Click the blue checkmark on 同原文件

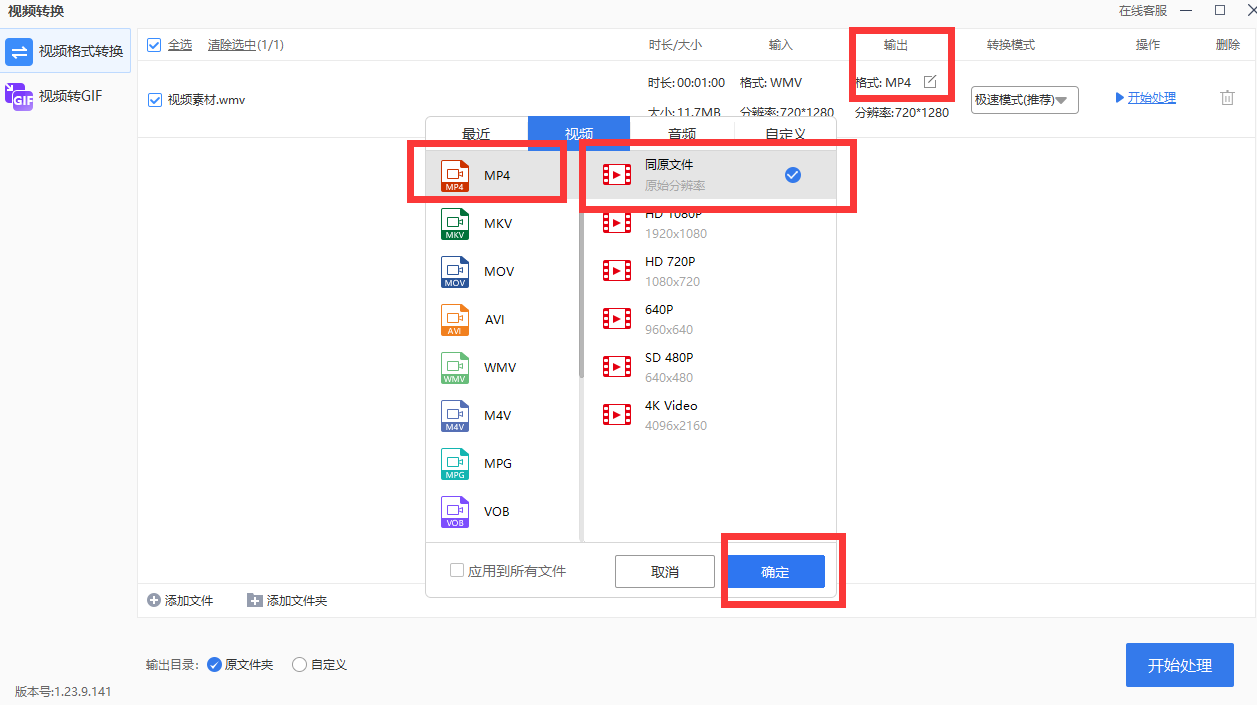tap(793, 175)
